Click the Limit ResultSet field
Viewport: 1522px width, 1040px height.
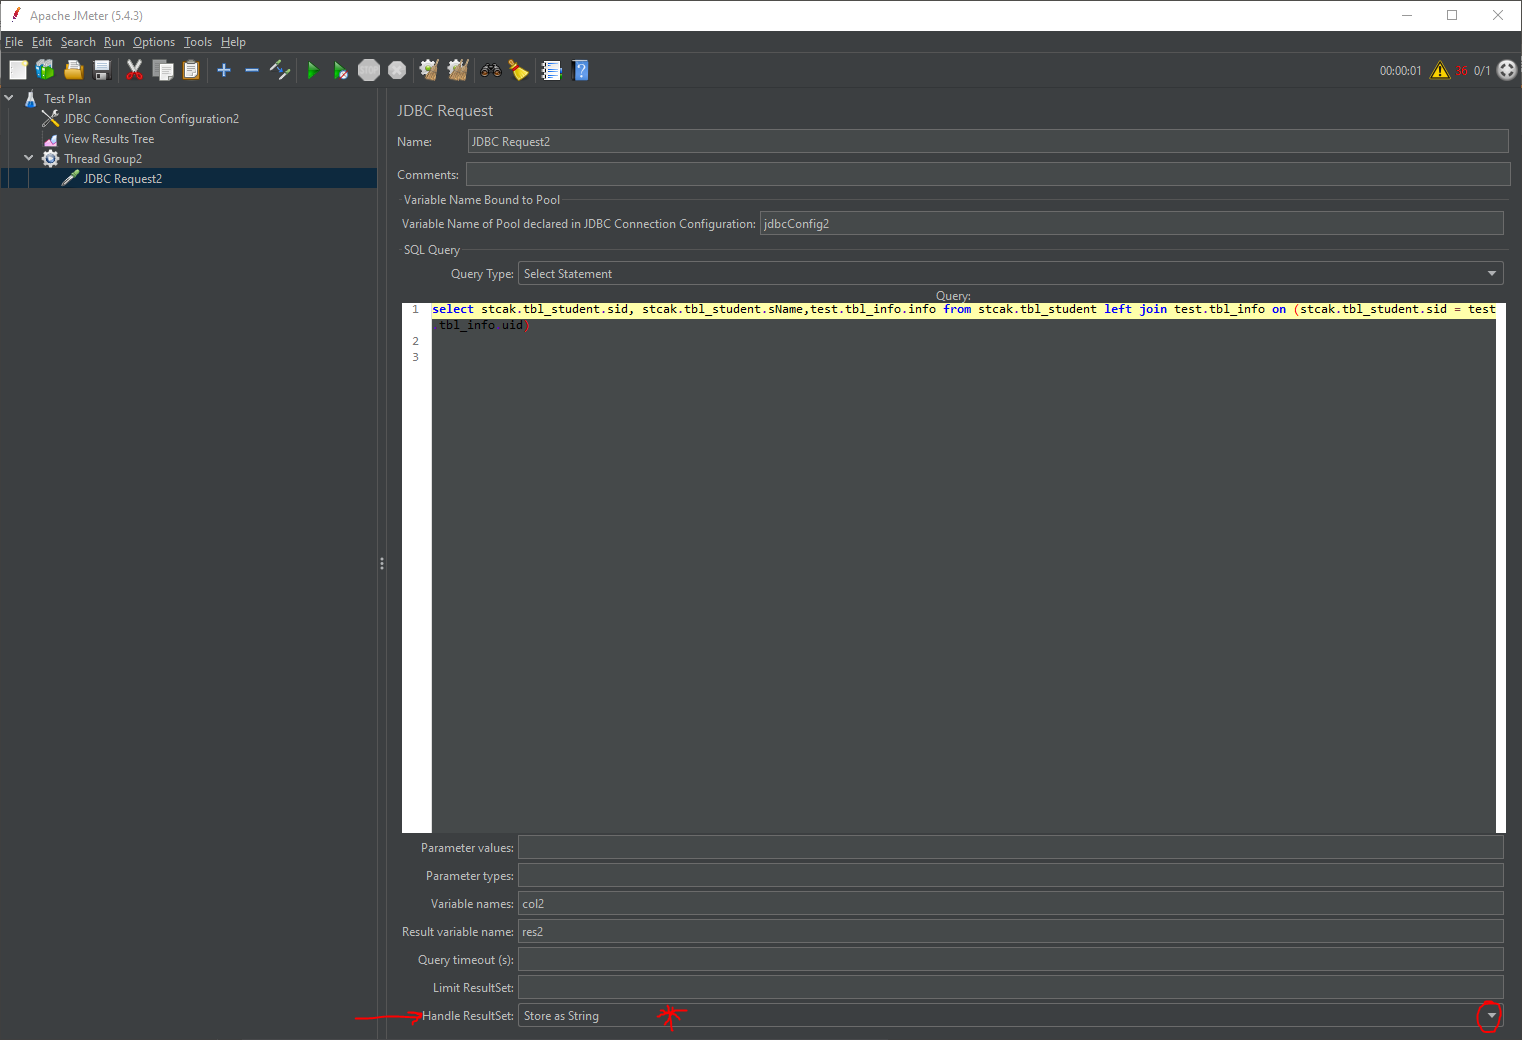tap(1011, 988)
